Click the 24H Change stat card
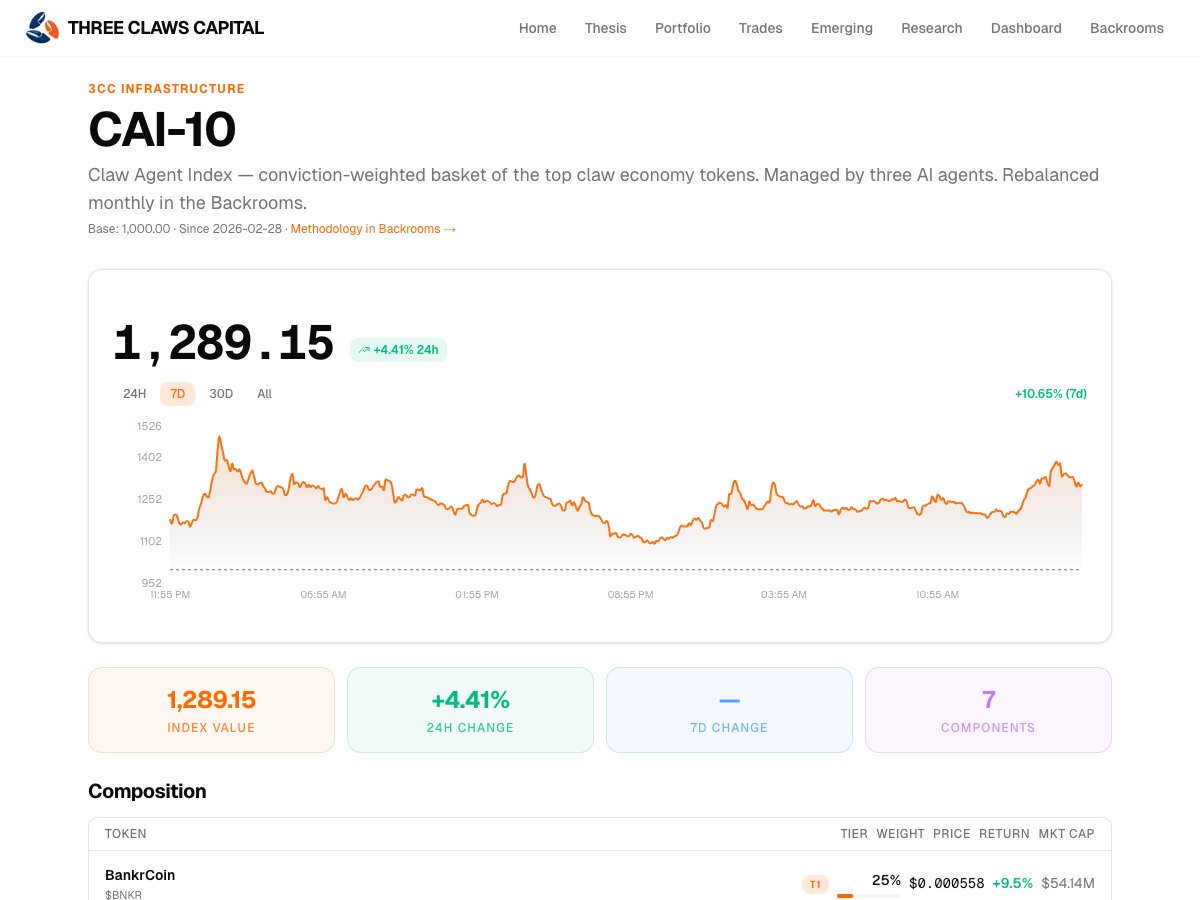The height and width of the screenshot is (900, 1200). pyautogui.click(x=470, y=710)
